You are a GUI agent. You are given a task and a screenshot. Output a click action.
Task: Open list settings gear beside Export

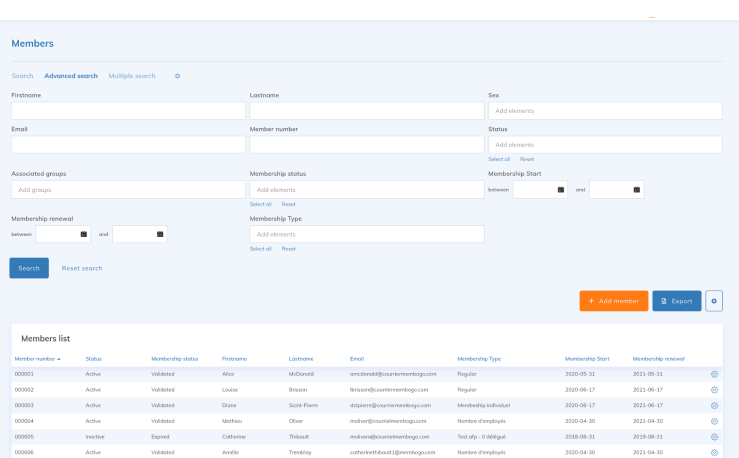(714, 301)
